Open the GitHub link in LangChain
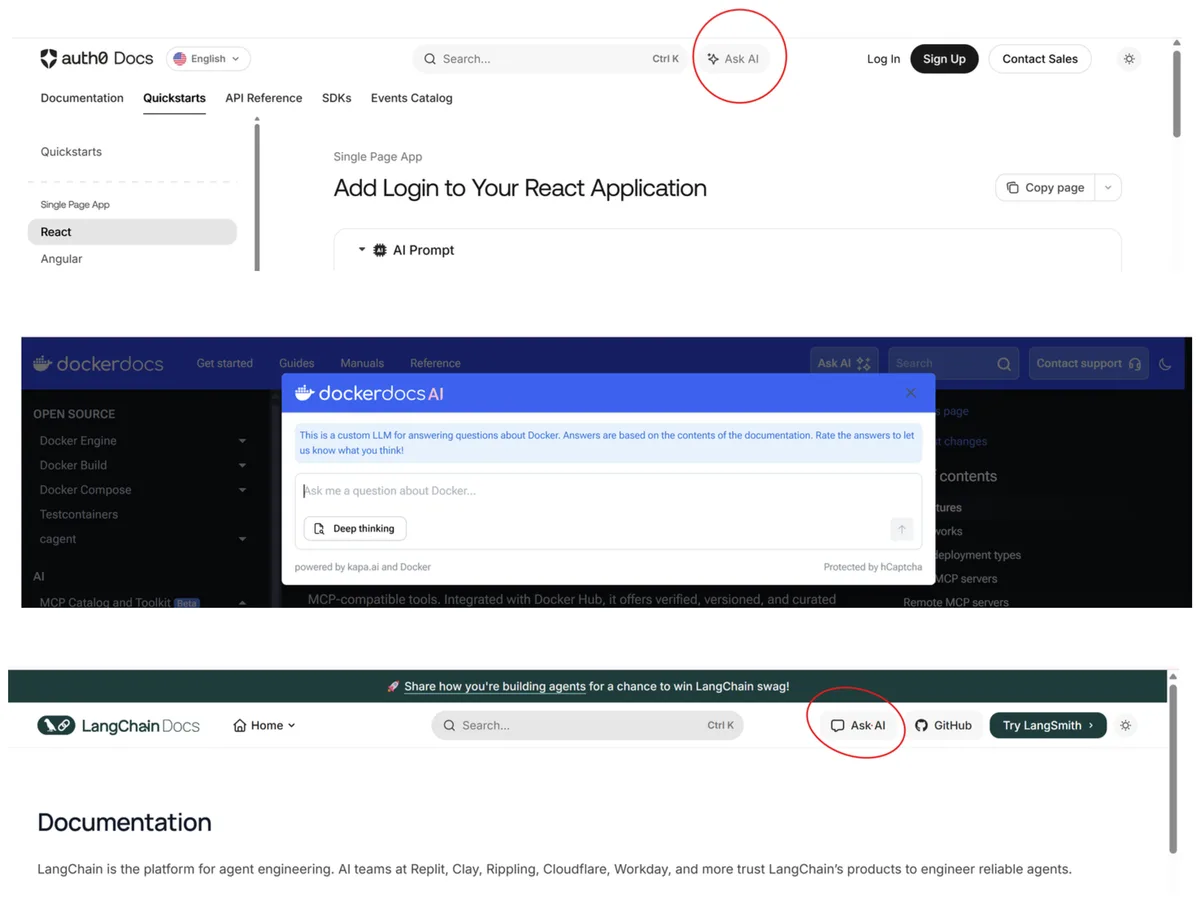Image resolution: width=1200 pixels, height=901 pixels. click(943, 726)
